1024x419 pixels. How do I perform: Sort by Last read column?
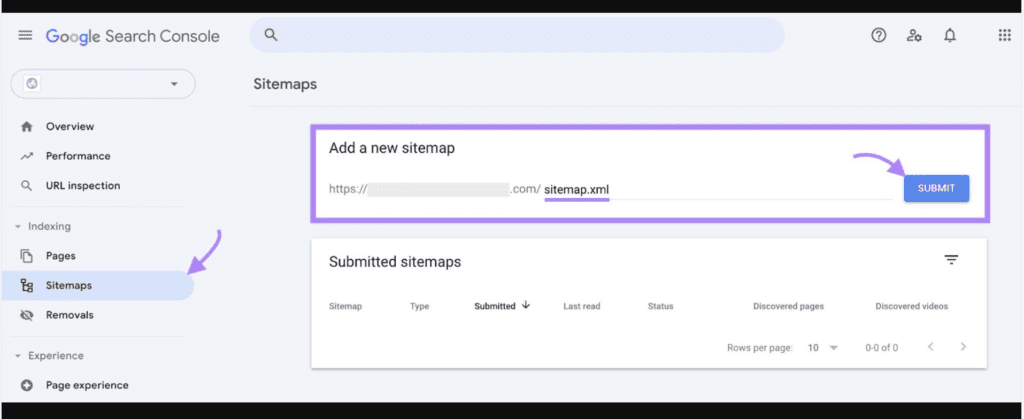[581, 306]
